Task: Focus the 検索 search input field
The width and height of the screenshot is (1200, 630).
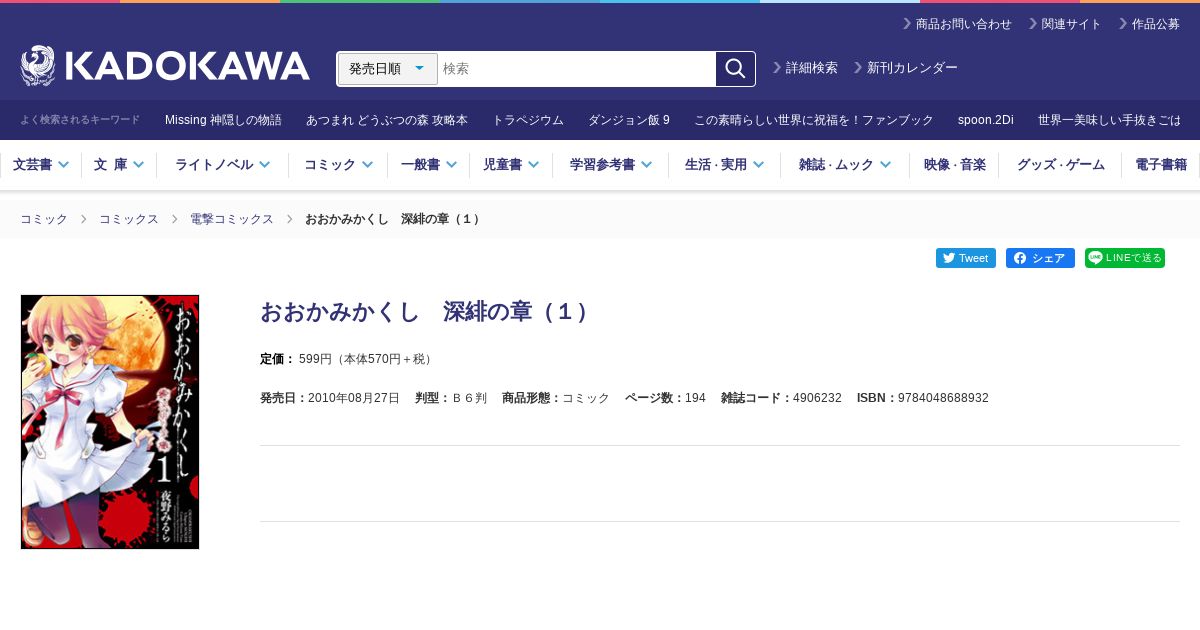Action: pyautogui.click(x=577, y=69)
